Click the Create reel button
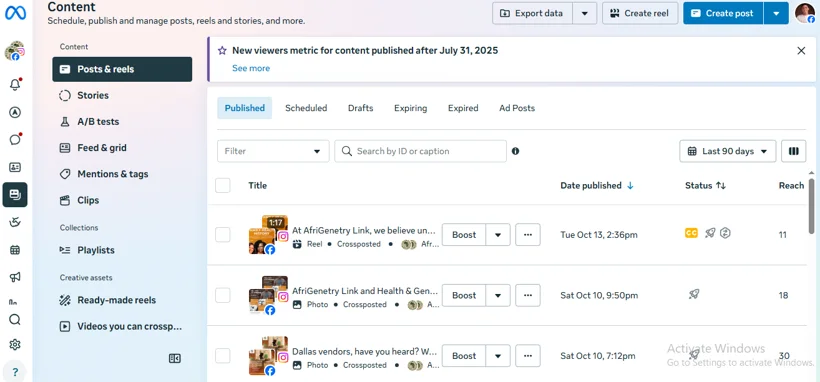The width and height of the screenshot is (820, 382). click(640, 13)
